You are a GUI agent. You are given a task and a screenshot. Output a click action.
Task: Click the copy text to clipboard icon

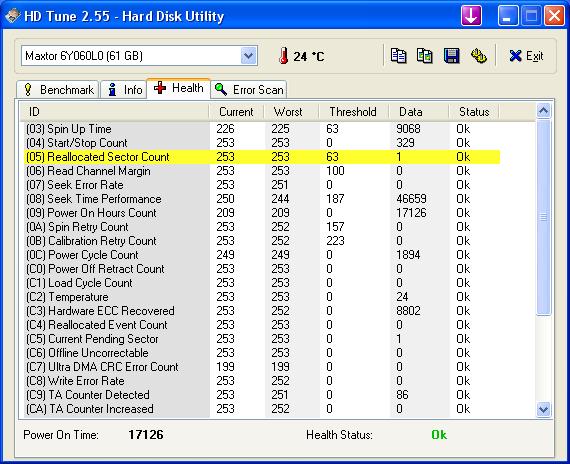click(x=398, y=56)
